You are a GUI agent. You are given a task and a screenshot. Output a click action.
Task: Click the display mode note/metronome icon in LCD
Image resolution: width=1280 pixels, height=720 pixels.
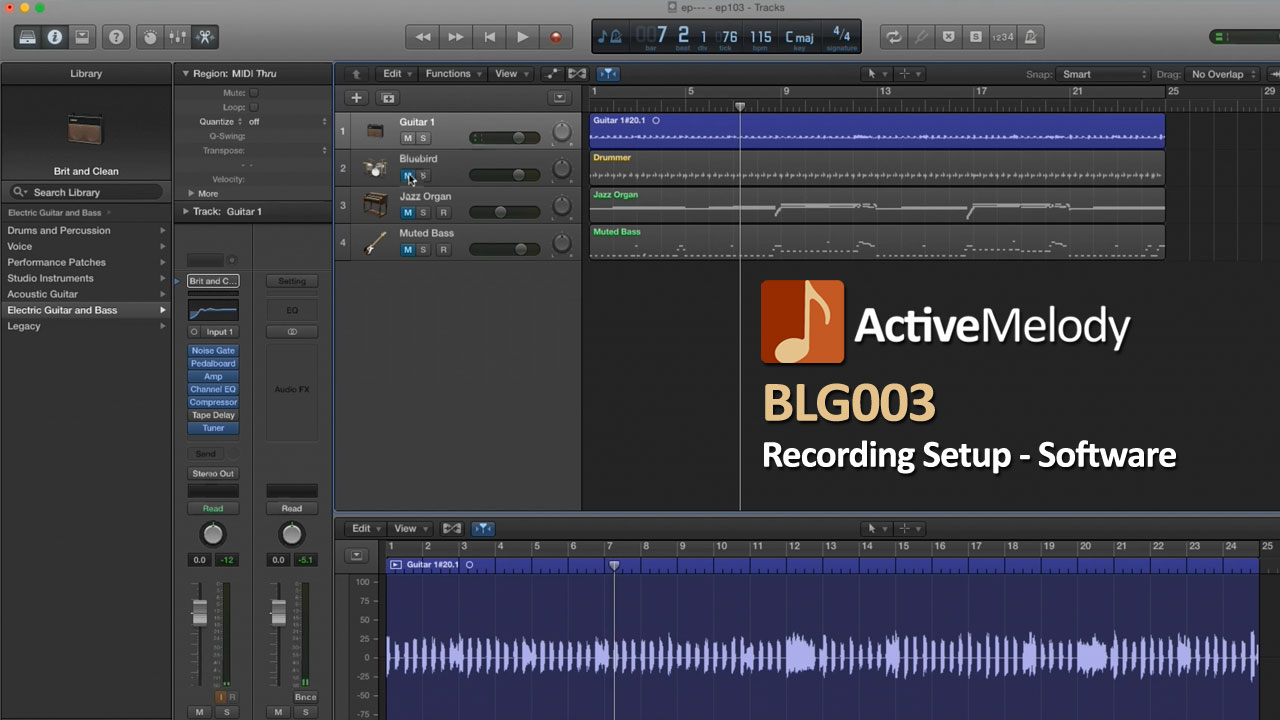[609, 37]
